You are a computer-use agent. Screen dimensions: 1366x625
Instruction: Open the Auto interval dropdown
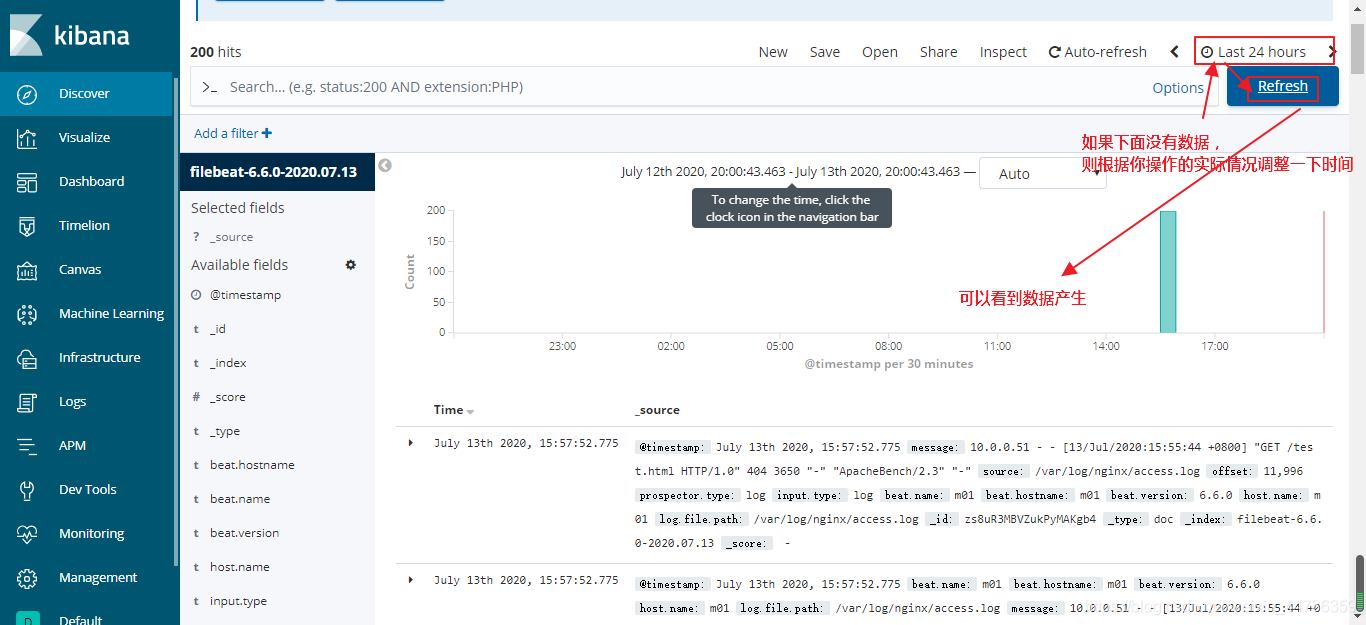(x=1043, y=174)
